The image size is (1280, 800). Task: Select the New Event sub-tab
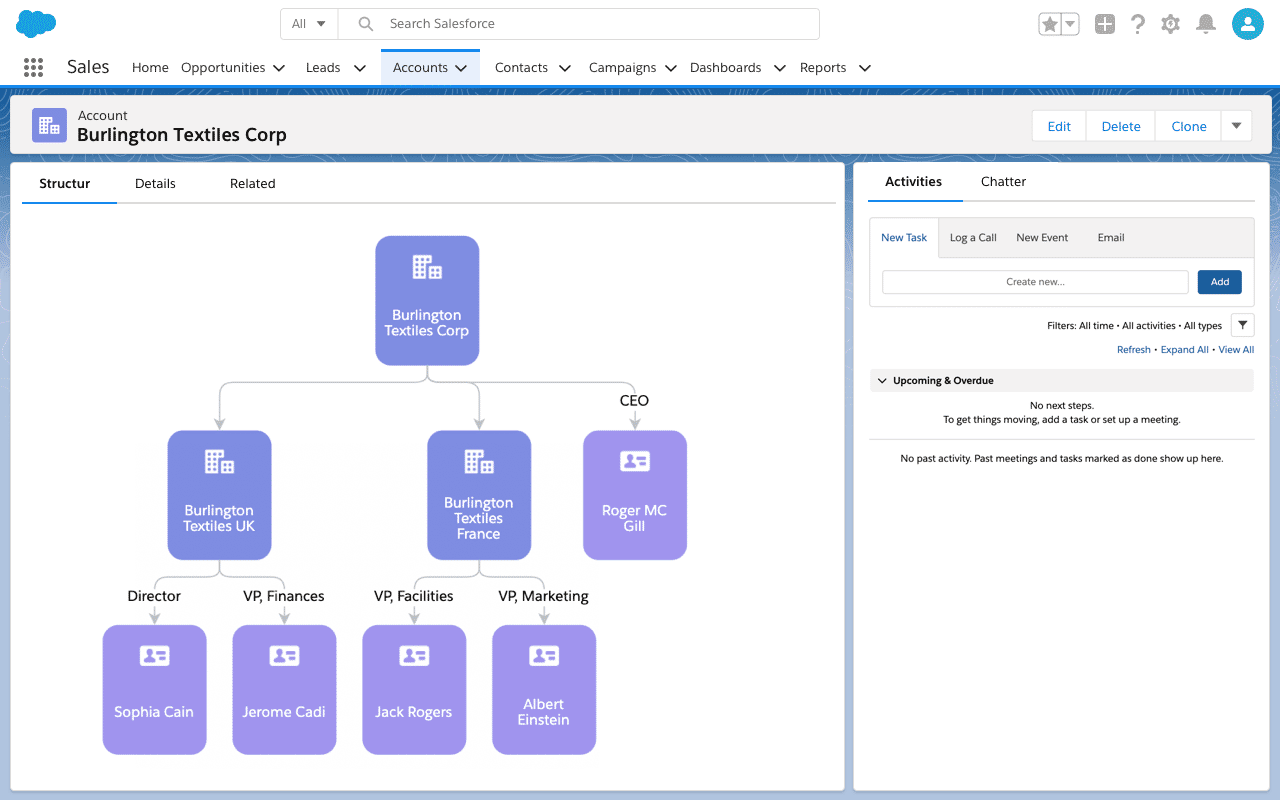click(1042, 238)
